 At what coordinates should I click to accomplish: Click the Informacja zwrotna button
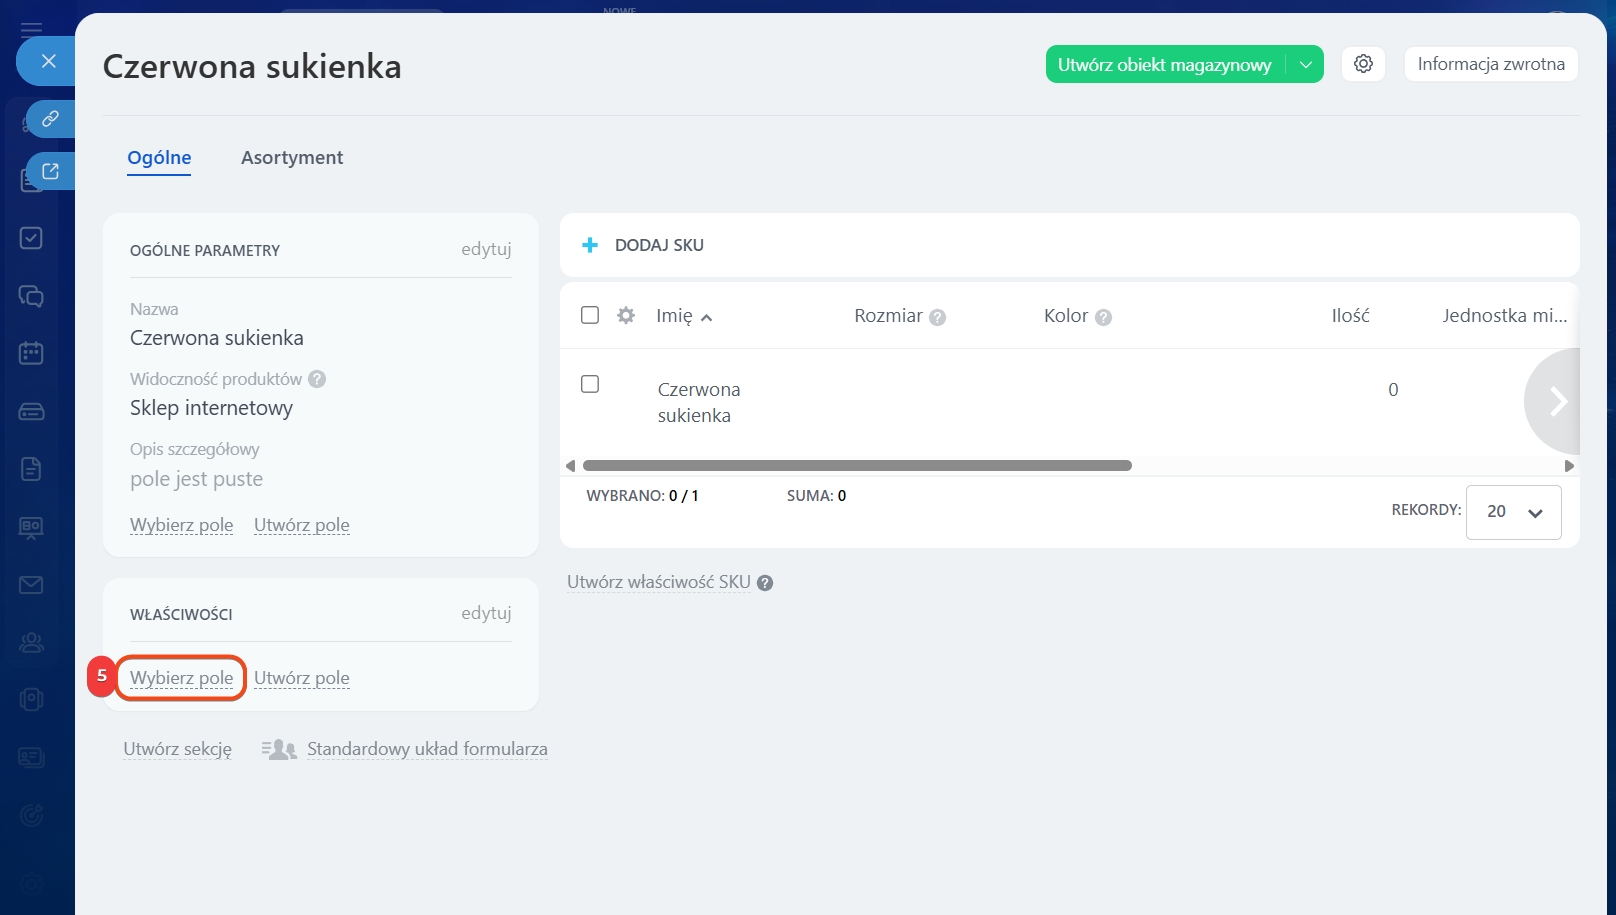click(x=1490, y=64)
